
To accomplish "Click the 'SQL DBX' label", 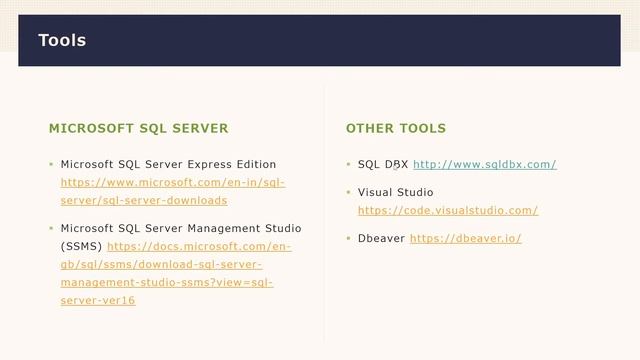I will point(383,164).
